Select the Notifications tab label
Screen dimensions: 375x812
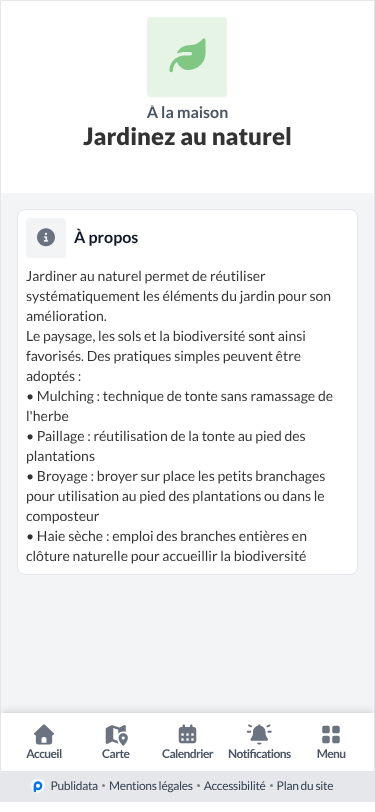tap(259, 753)
